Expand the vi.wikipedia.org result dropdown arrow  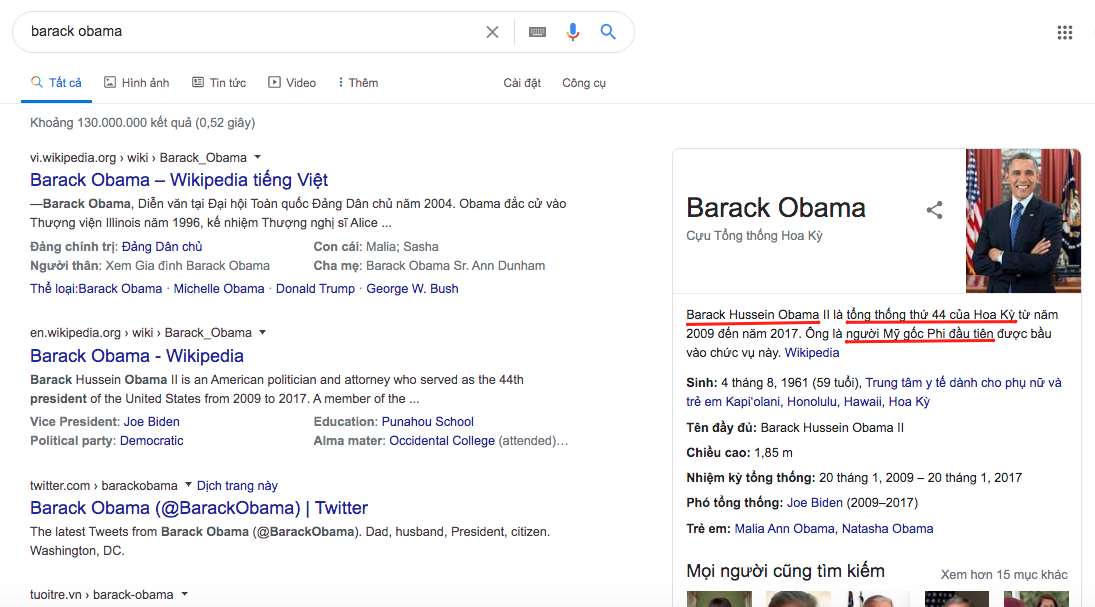pyautogui.click(x=258, y=157)
